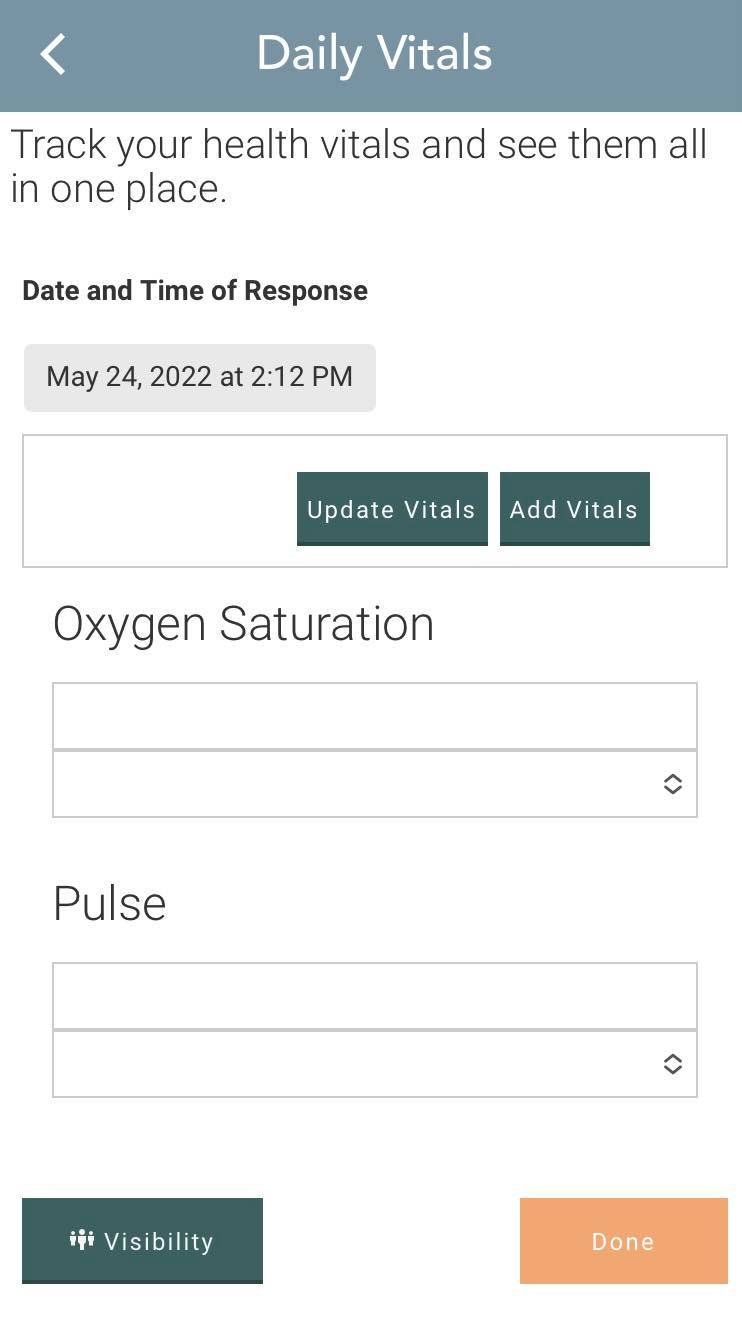The image size is (742, 1320).
Task: Open the Visibility settings
Action: tap(142, 1241)
